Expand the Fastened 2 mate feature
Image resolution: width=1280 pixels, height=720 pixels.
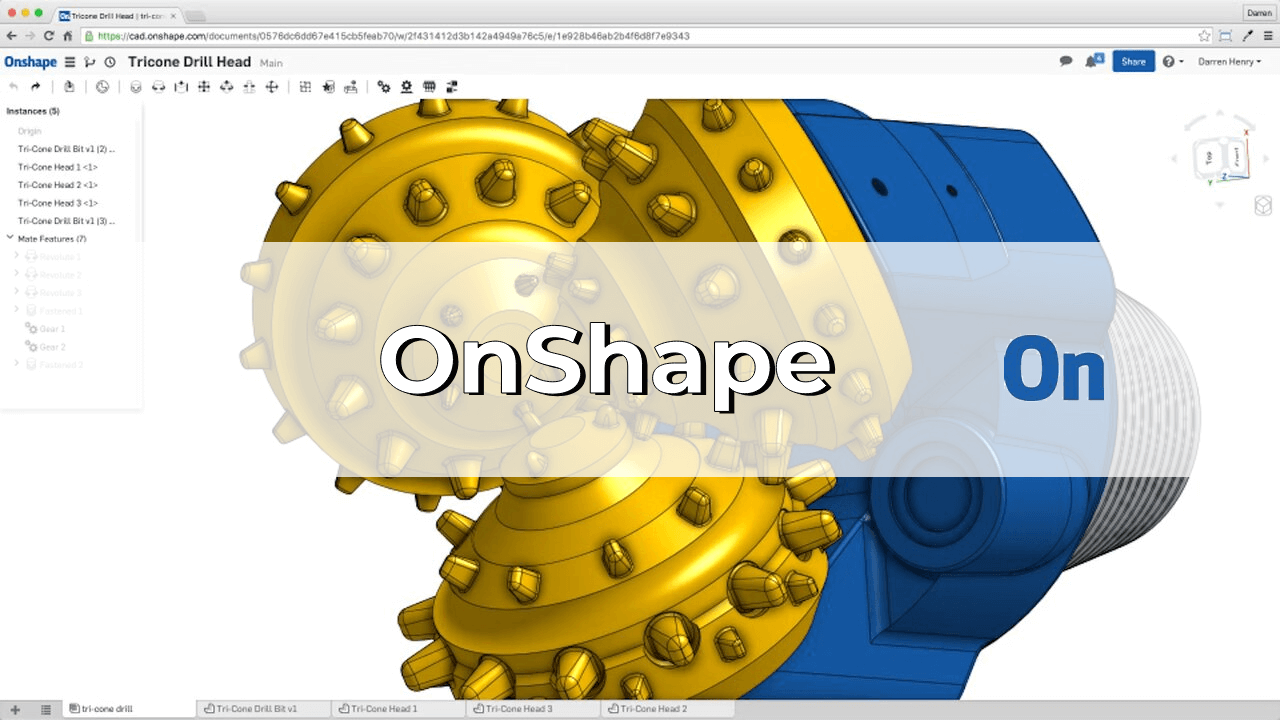pos(17,364)
